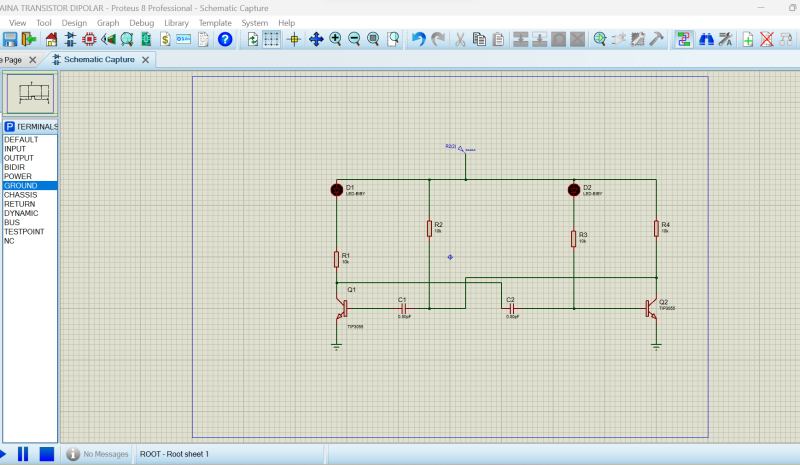
Task: Select POWER in the terminals list
Action: 18,176
